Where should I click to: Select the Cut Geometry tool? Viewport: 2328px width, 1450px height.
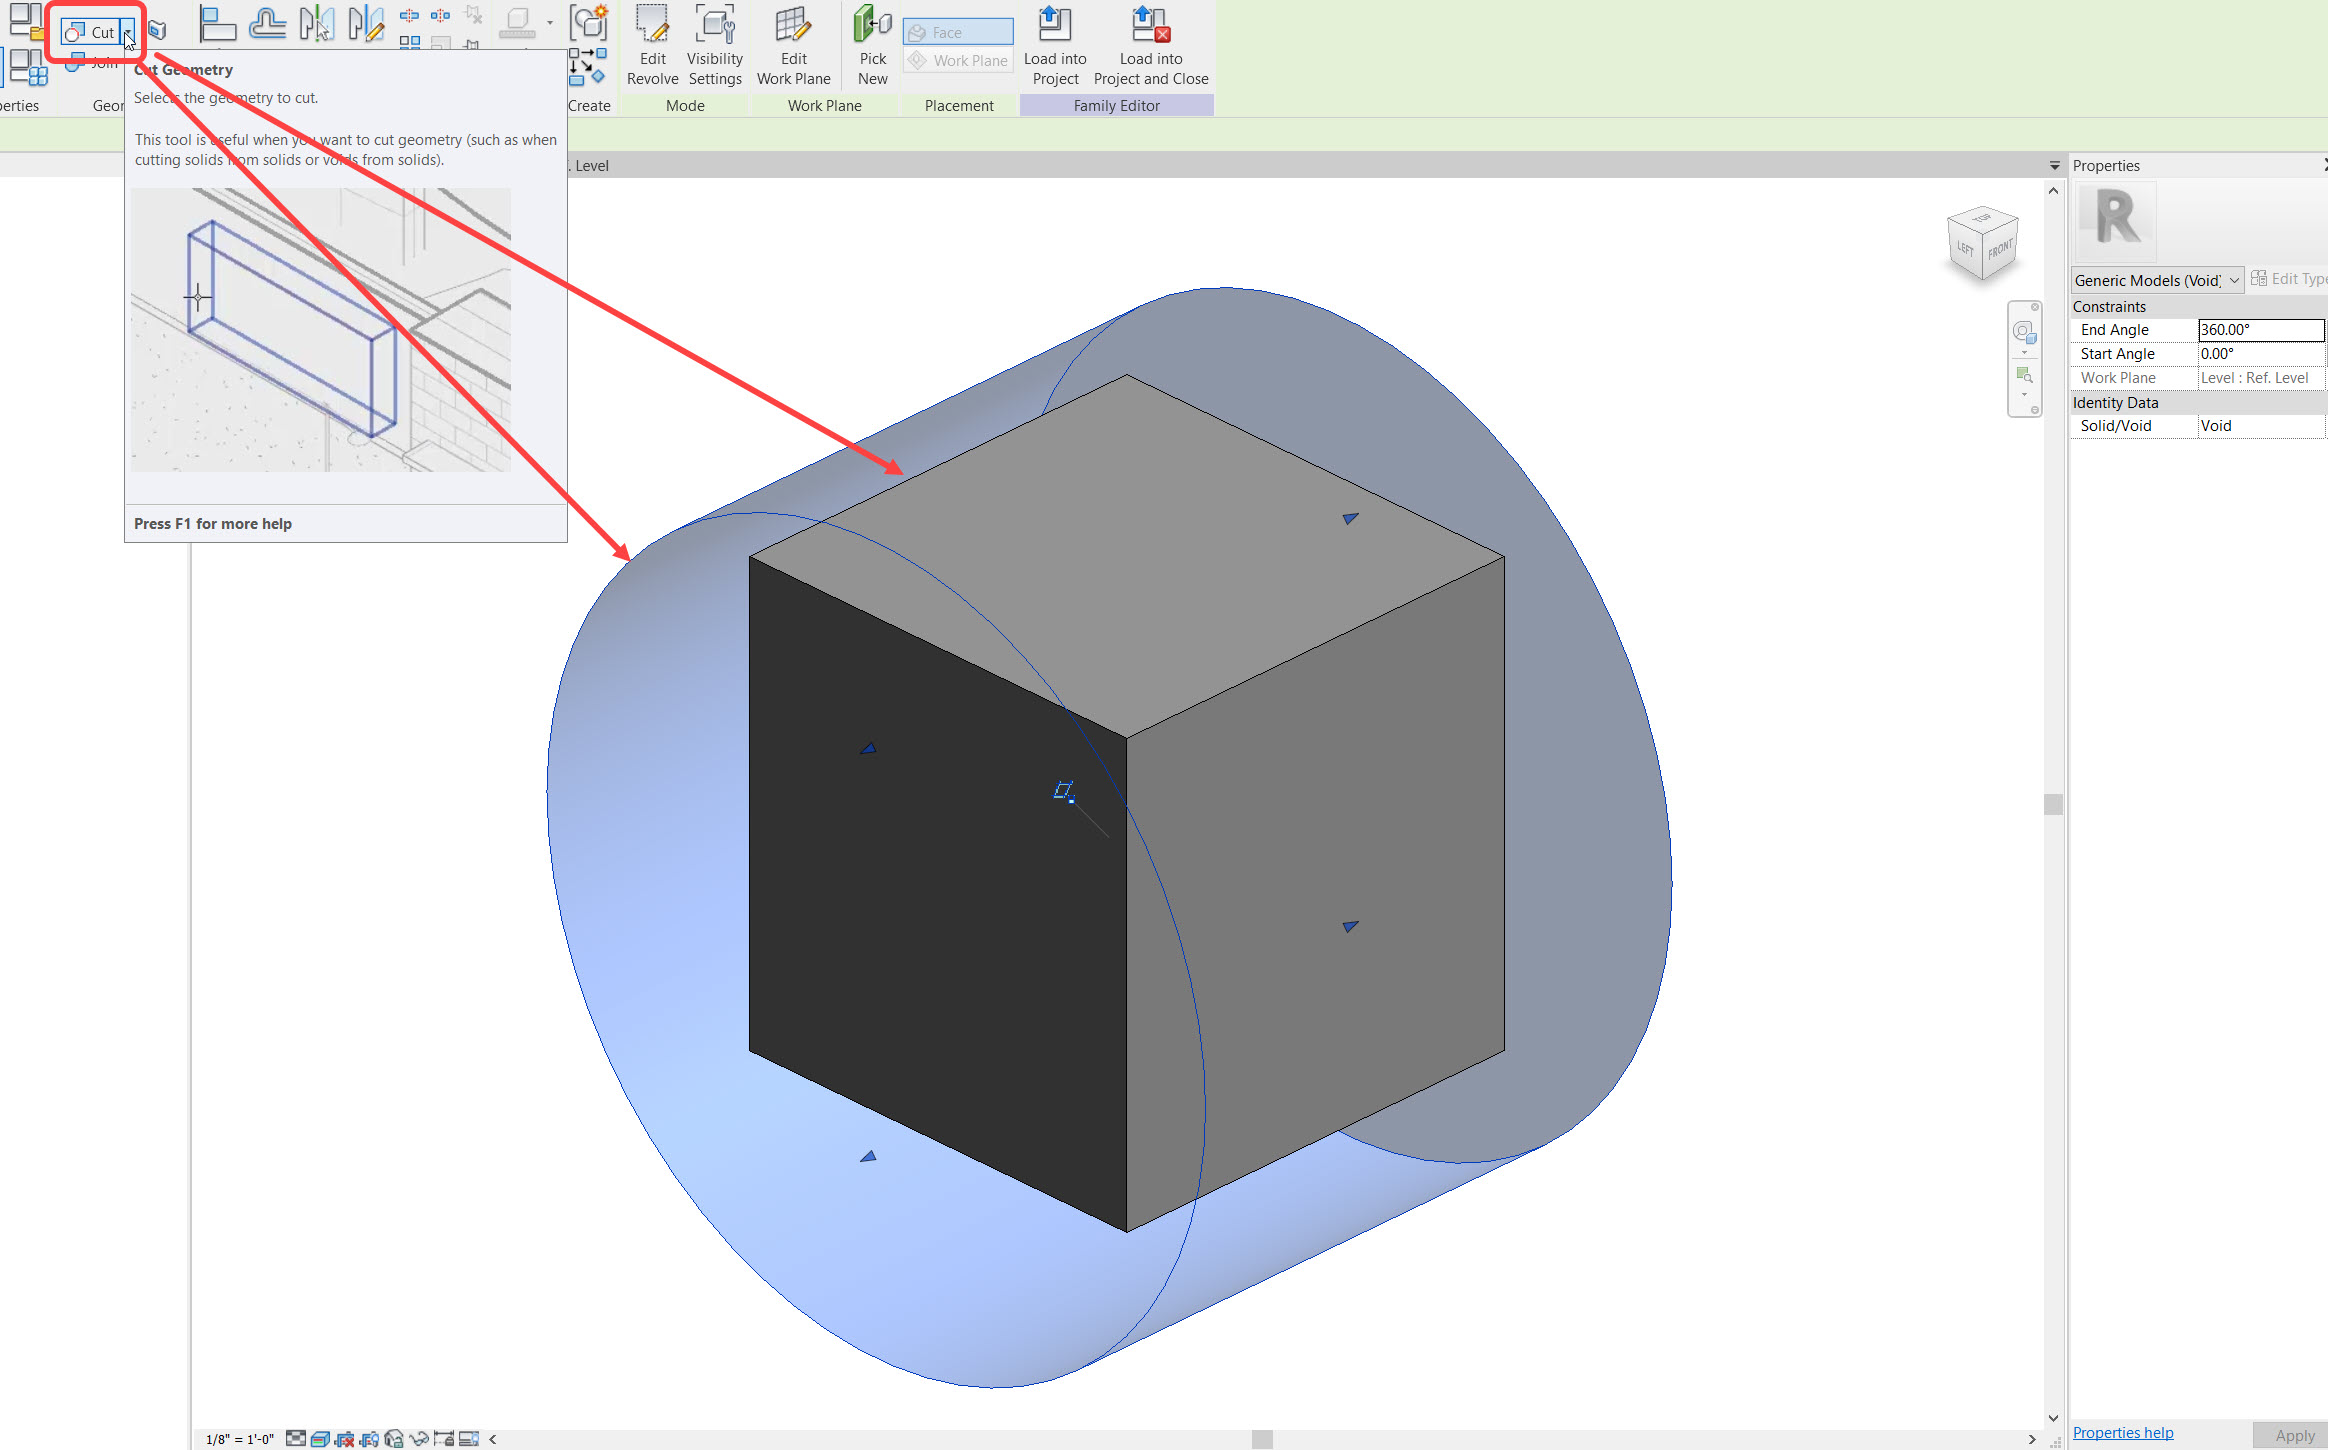[88, 31]
